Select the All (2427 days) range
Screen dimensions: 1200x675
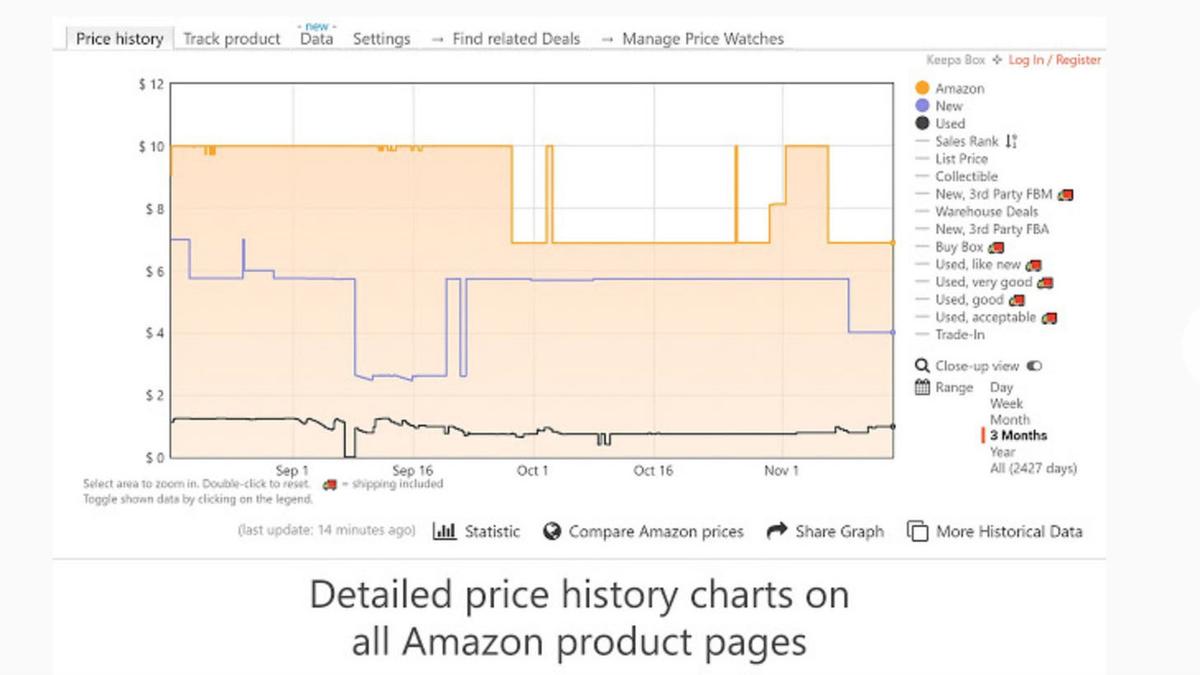tap(1033, 468)
